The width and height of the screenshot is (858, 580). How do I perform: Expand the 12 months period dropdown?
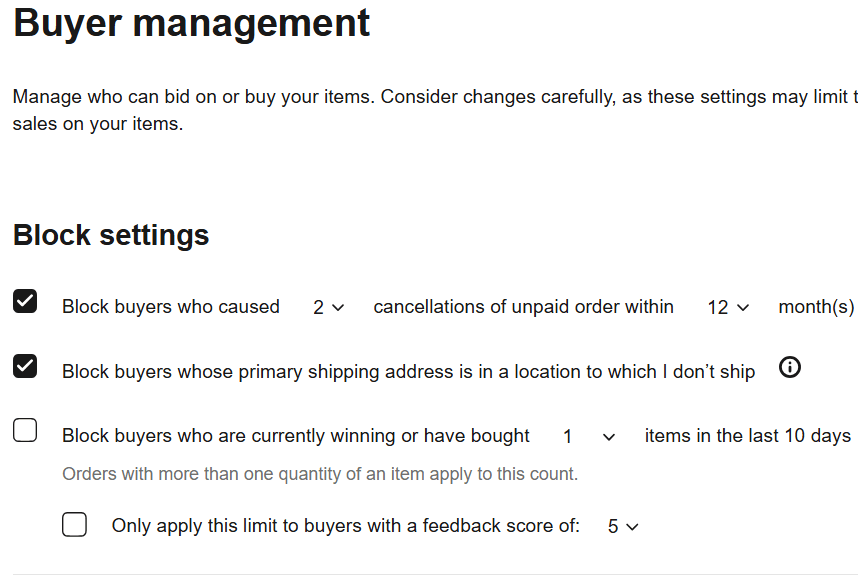[728, 308]
